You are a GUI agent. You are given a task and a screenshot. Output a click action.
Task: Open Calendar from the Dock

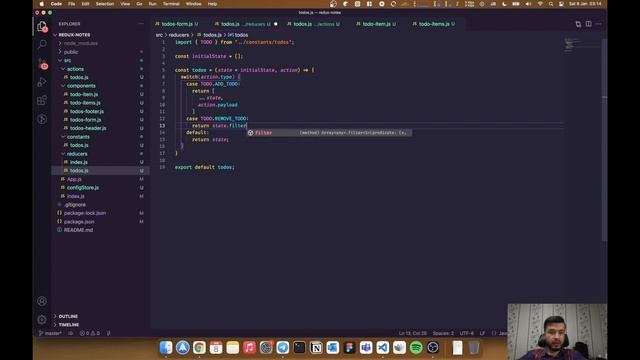click(216, 347)
